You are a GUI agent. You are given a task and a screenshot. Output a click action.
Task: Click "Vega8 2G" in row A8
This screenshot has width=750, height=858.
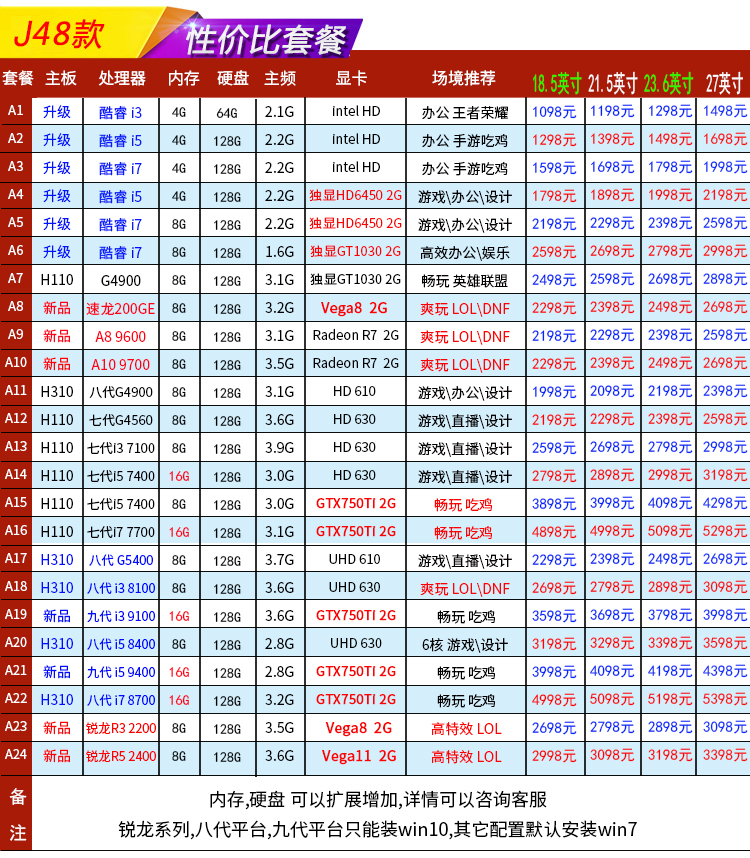(x=354, y=308)
